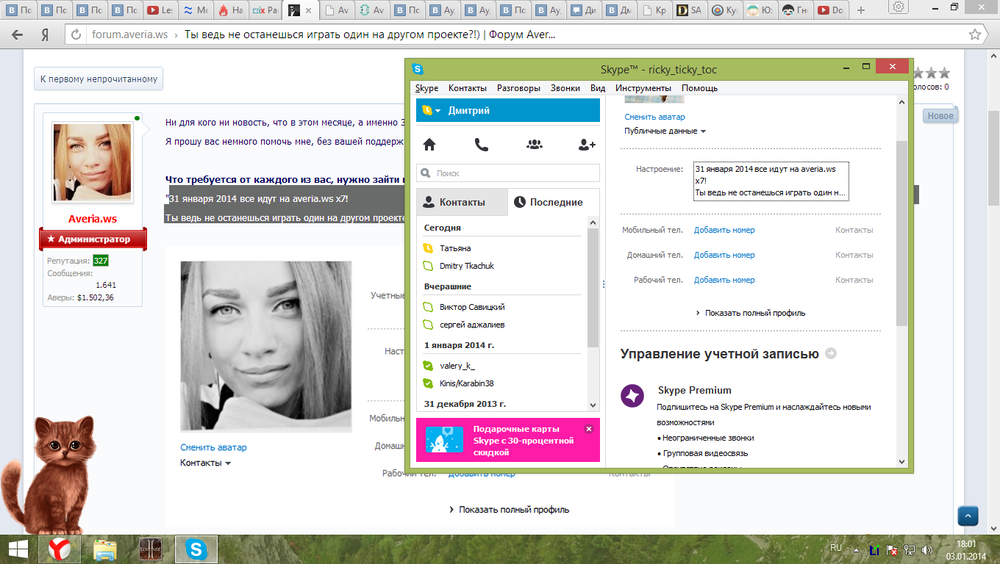Open the call phones dial icon
This screenshot has height=564, width=1000.
click(481, 144)
